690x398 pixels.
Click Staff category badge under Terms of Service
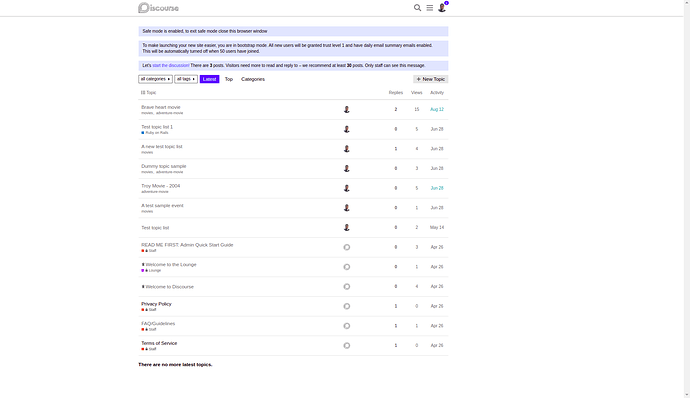[149, 349]
